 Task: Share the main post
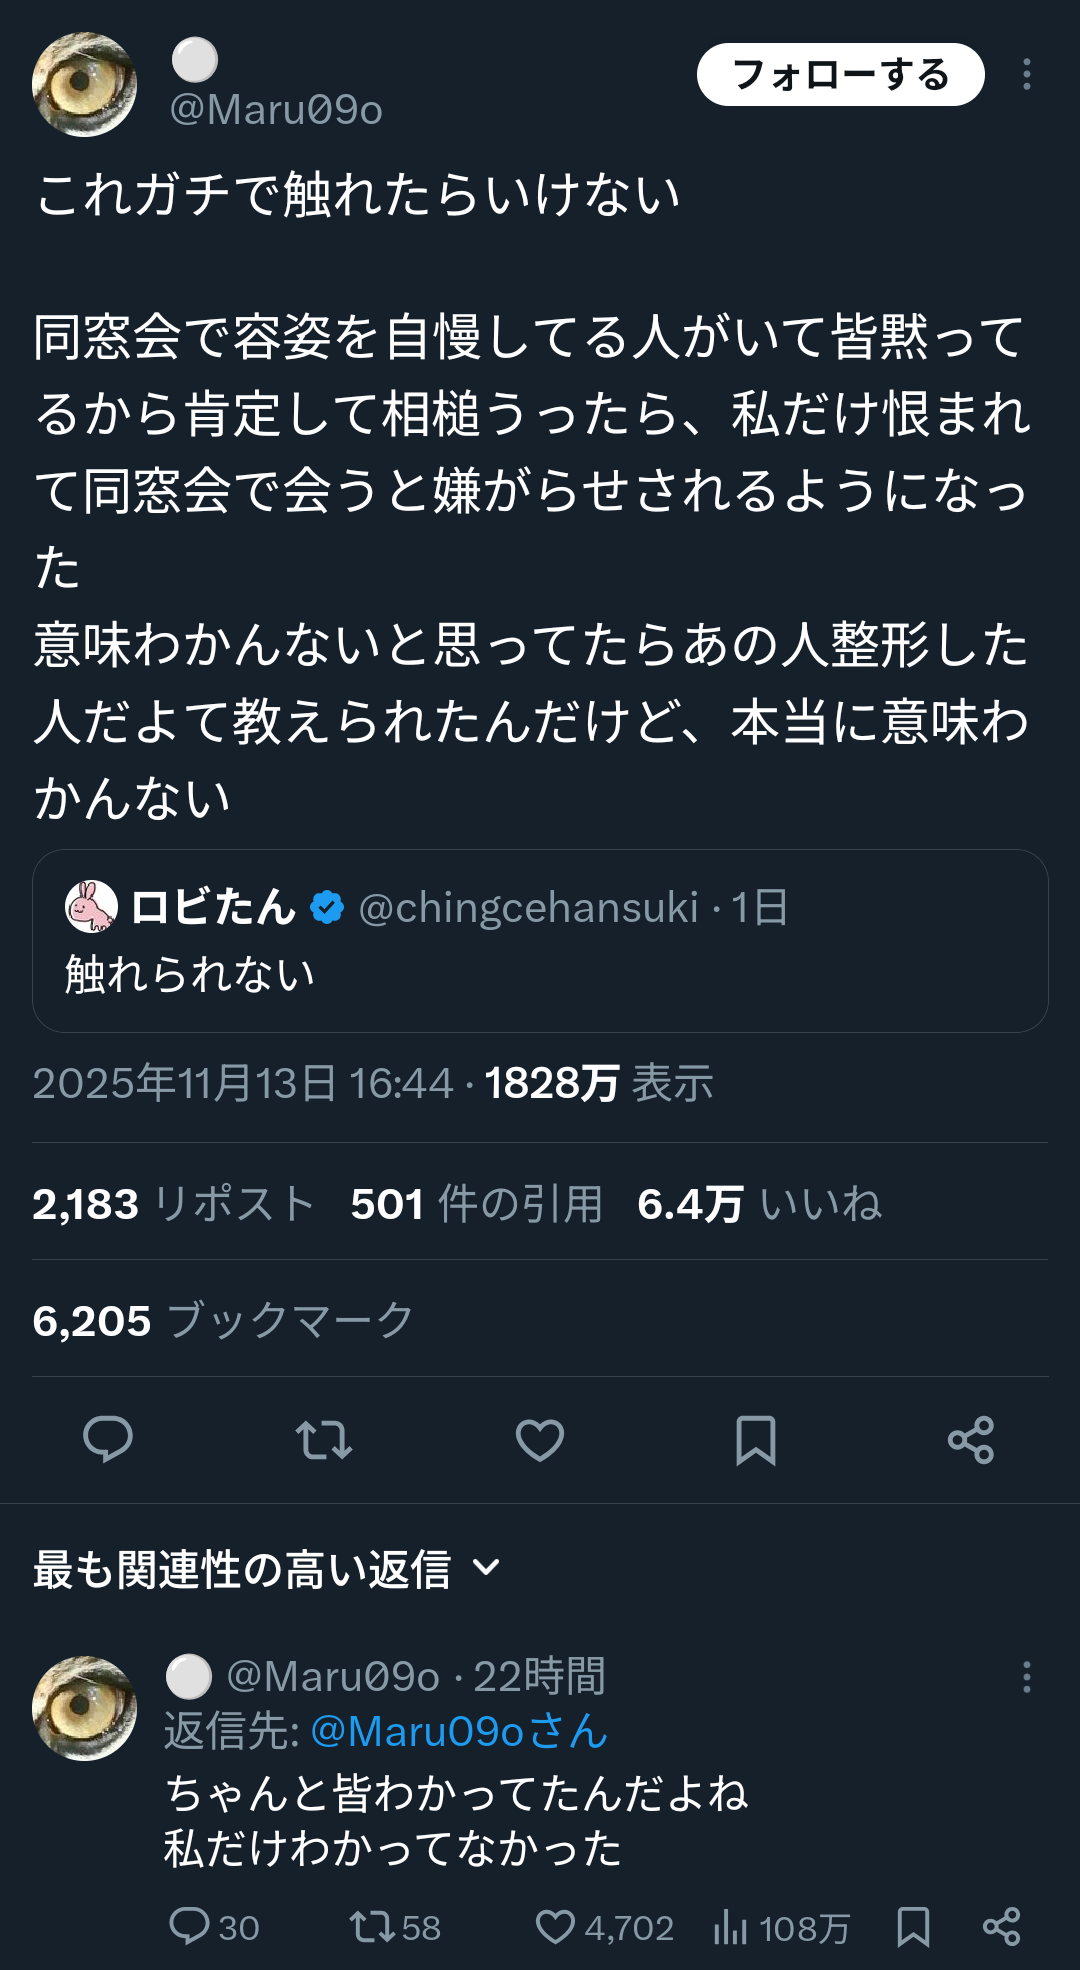pos(971,1440)
